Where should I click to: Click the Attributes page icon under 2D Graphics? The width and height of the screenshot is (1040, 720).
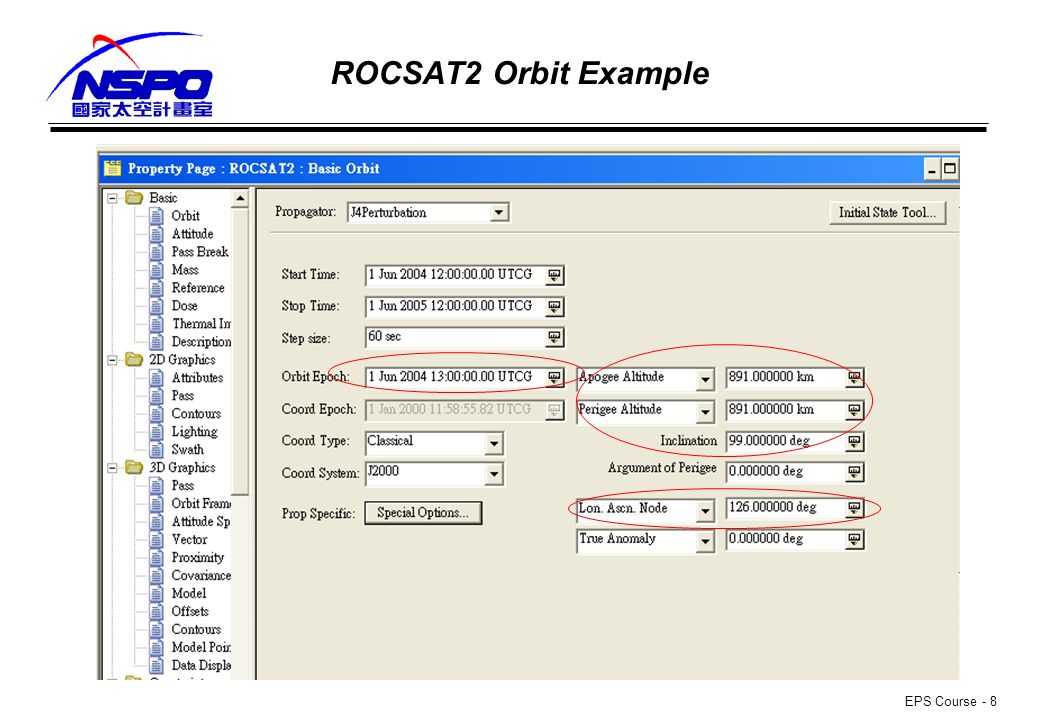coord(156,377)
